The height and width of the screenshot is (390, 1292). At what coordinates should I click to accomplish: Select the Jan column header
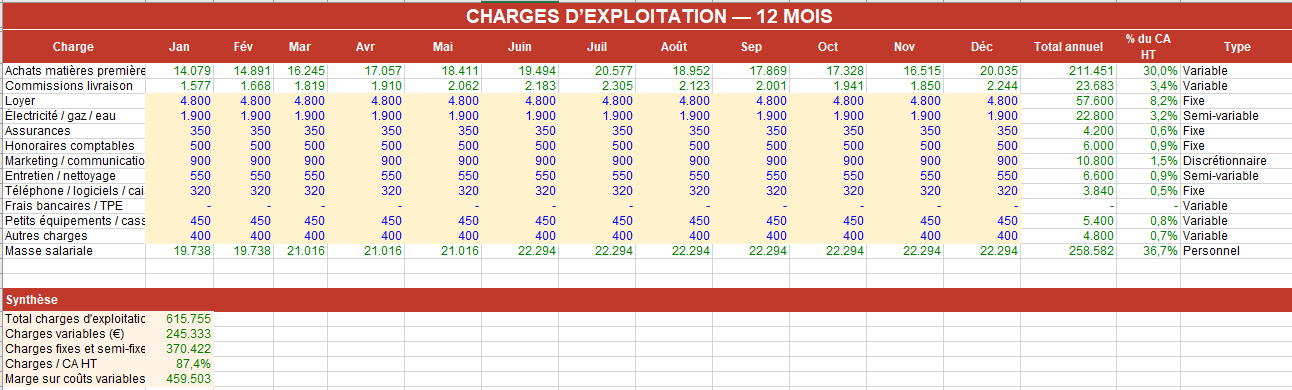click(x=180, y=47)
